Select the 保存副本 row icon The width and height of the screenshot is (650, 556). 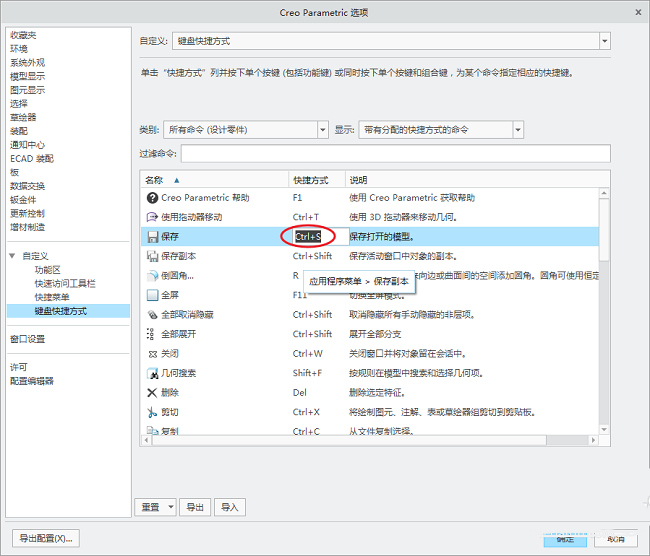(152, 256)
